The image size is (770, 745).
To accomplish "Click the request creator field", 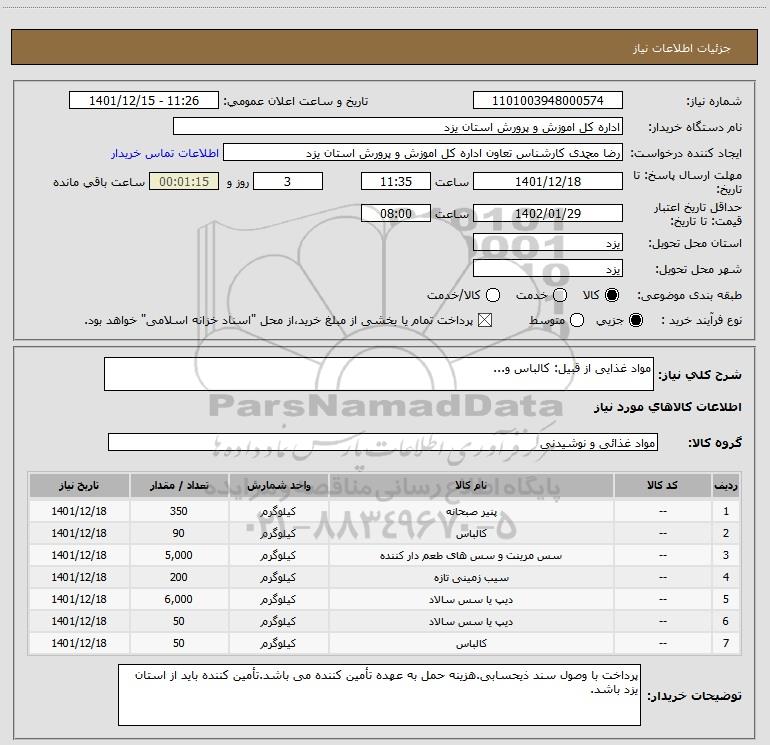I will coord(423,153).
